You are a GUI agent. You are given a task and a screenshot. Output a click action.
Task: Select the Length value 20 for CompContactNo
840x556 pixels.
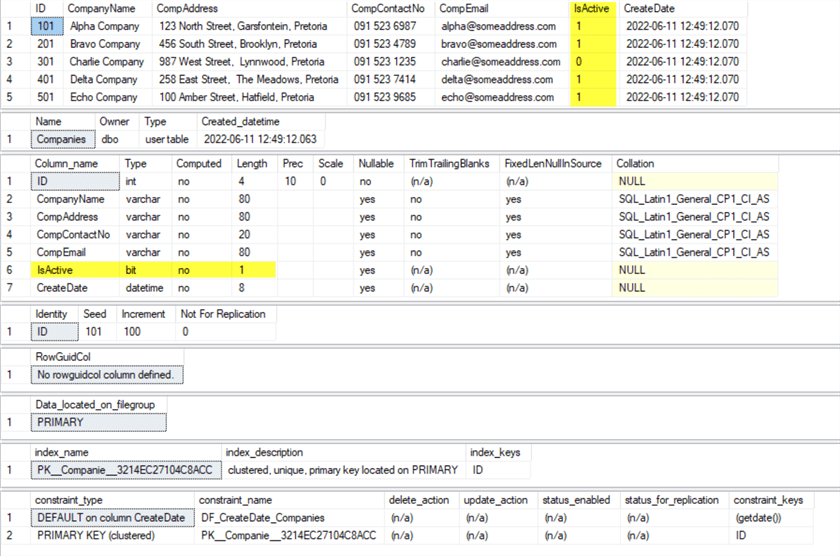point(244,235)
